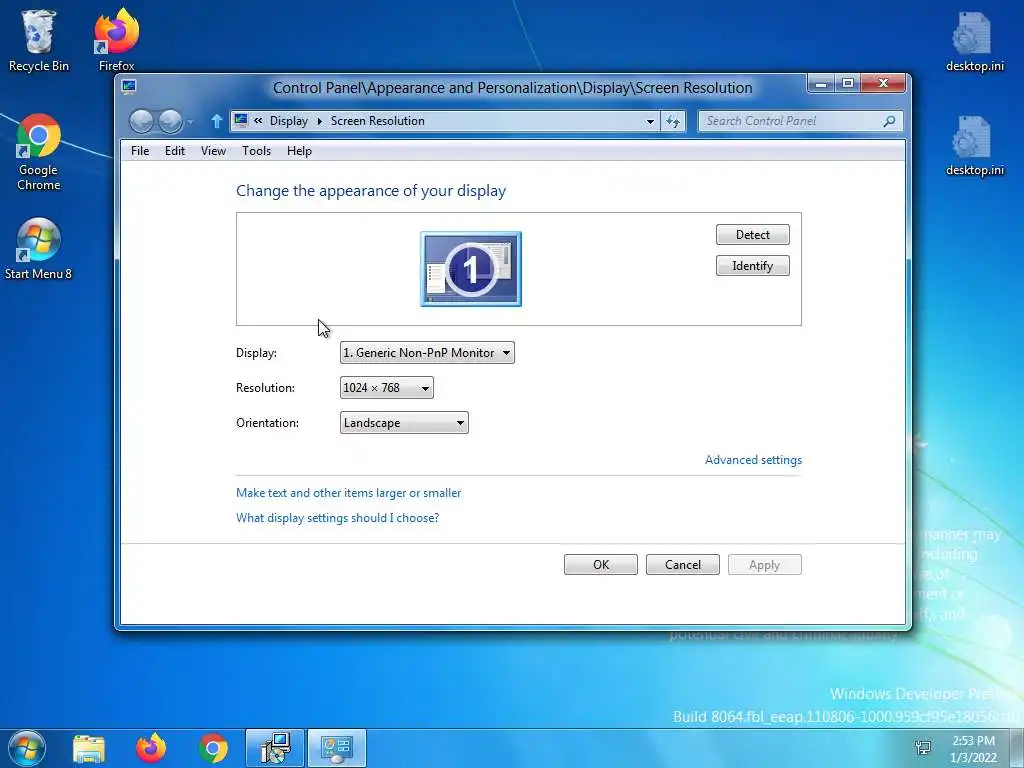
Task: Click the Detect button
Action: pos(752,234)
